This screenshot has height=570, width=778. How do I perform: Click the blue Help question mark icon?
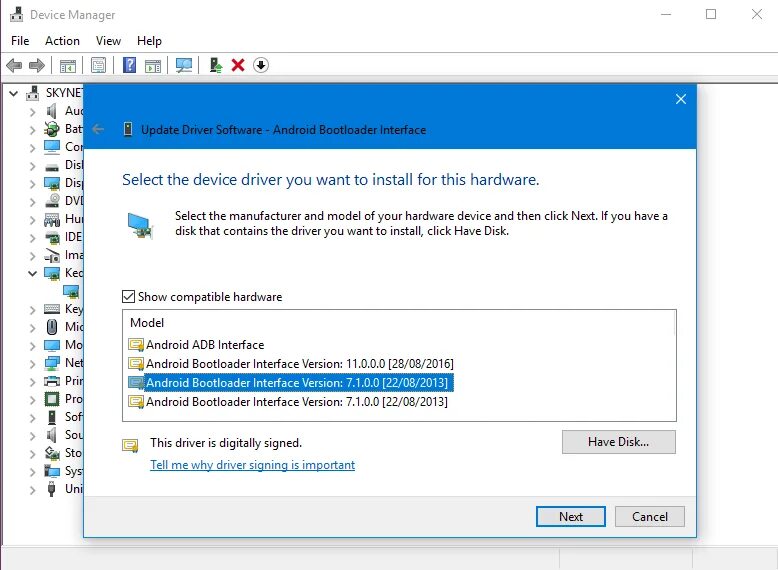pyautogui.click(x=130, y=65)
